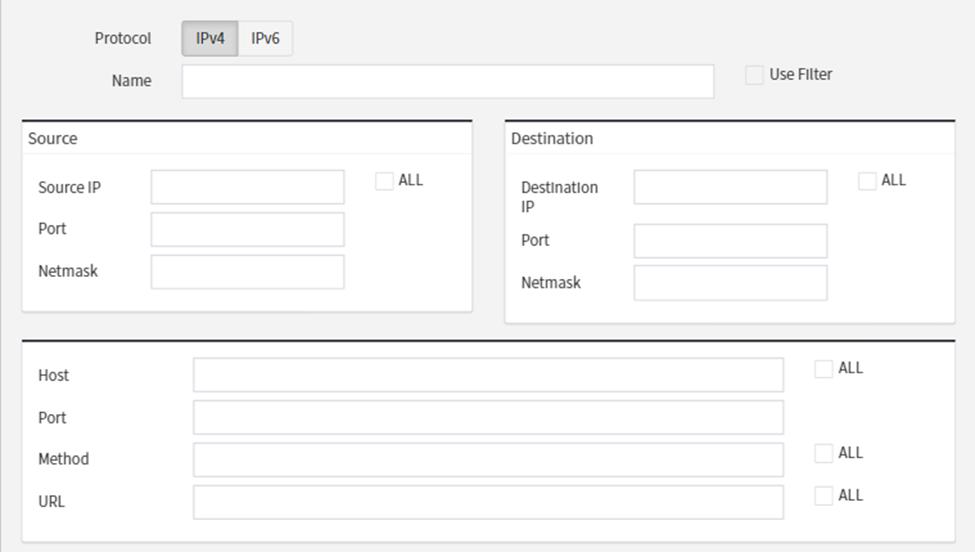Click the Method input field
The image size is (975, 552).
pos(488,460)
